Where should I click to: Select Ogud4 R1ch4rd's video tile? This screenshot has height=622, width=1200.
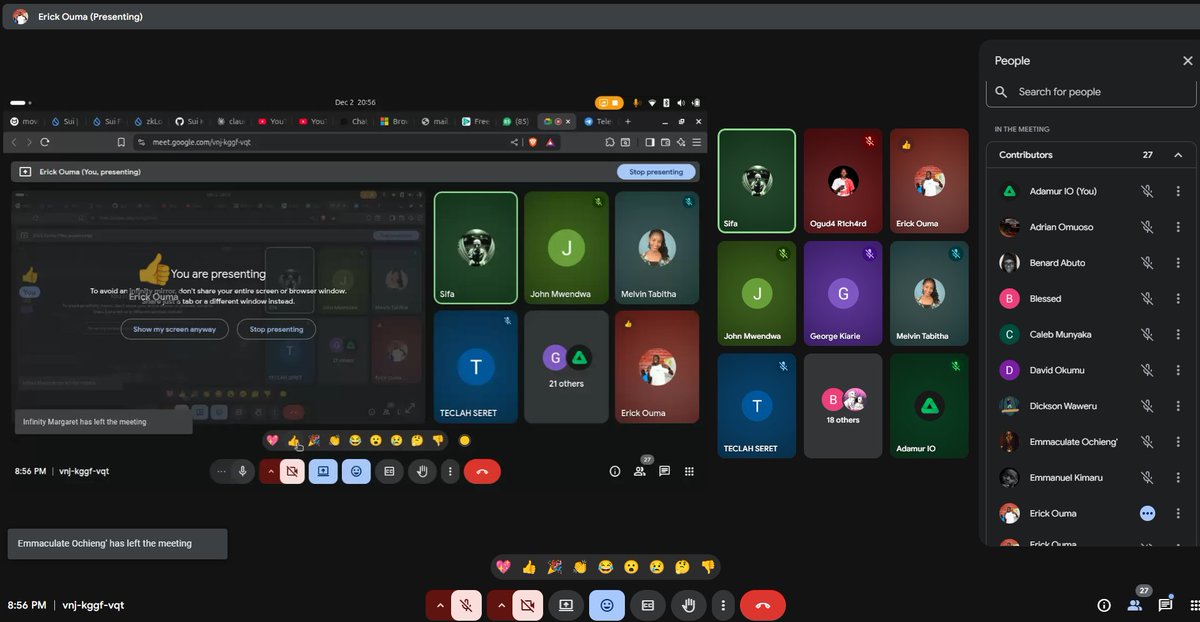[x=843, y=181]
